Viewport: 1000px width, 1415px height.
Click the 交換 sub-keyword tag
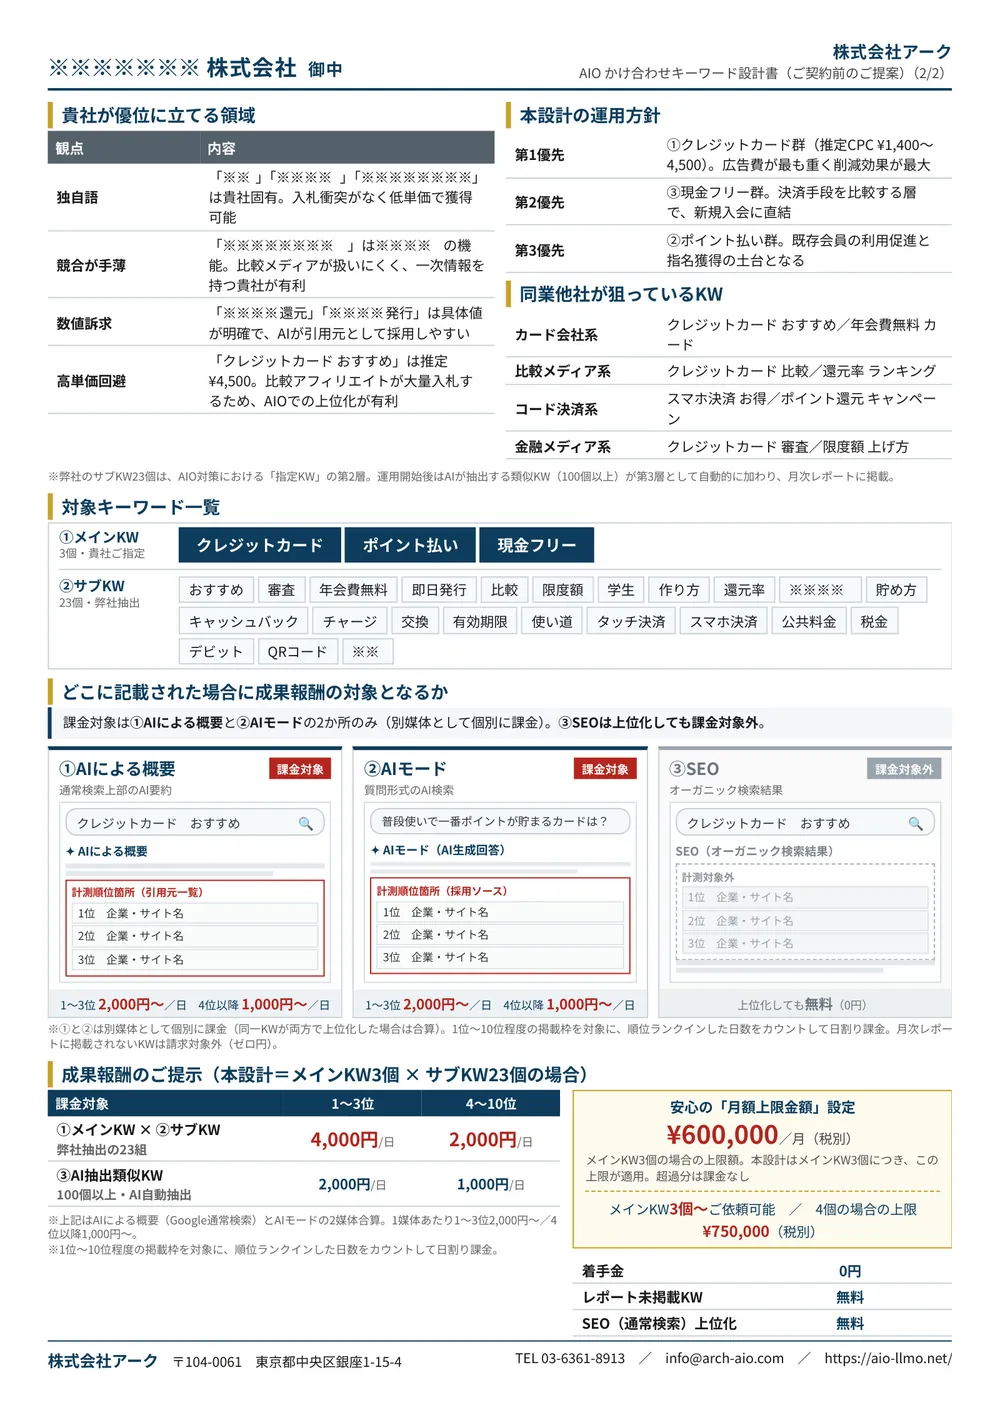415,622
